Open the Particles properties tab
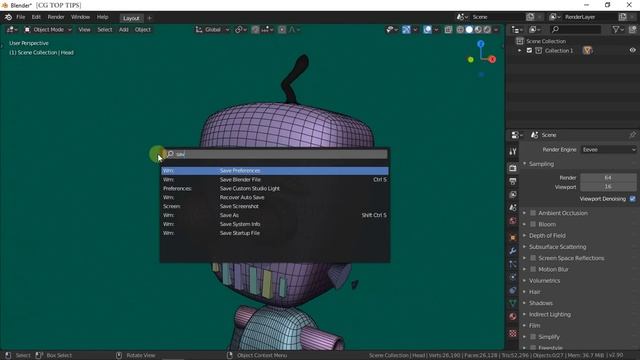 (513, 264)
